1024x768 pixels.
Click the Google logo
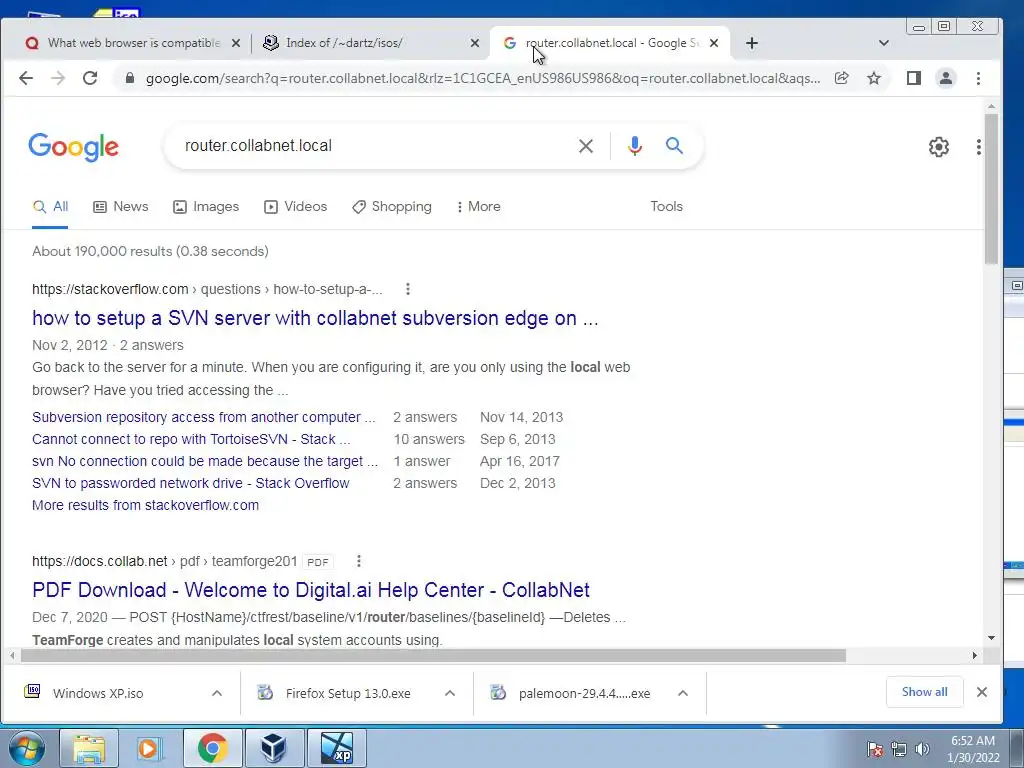tap(74, 147)
